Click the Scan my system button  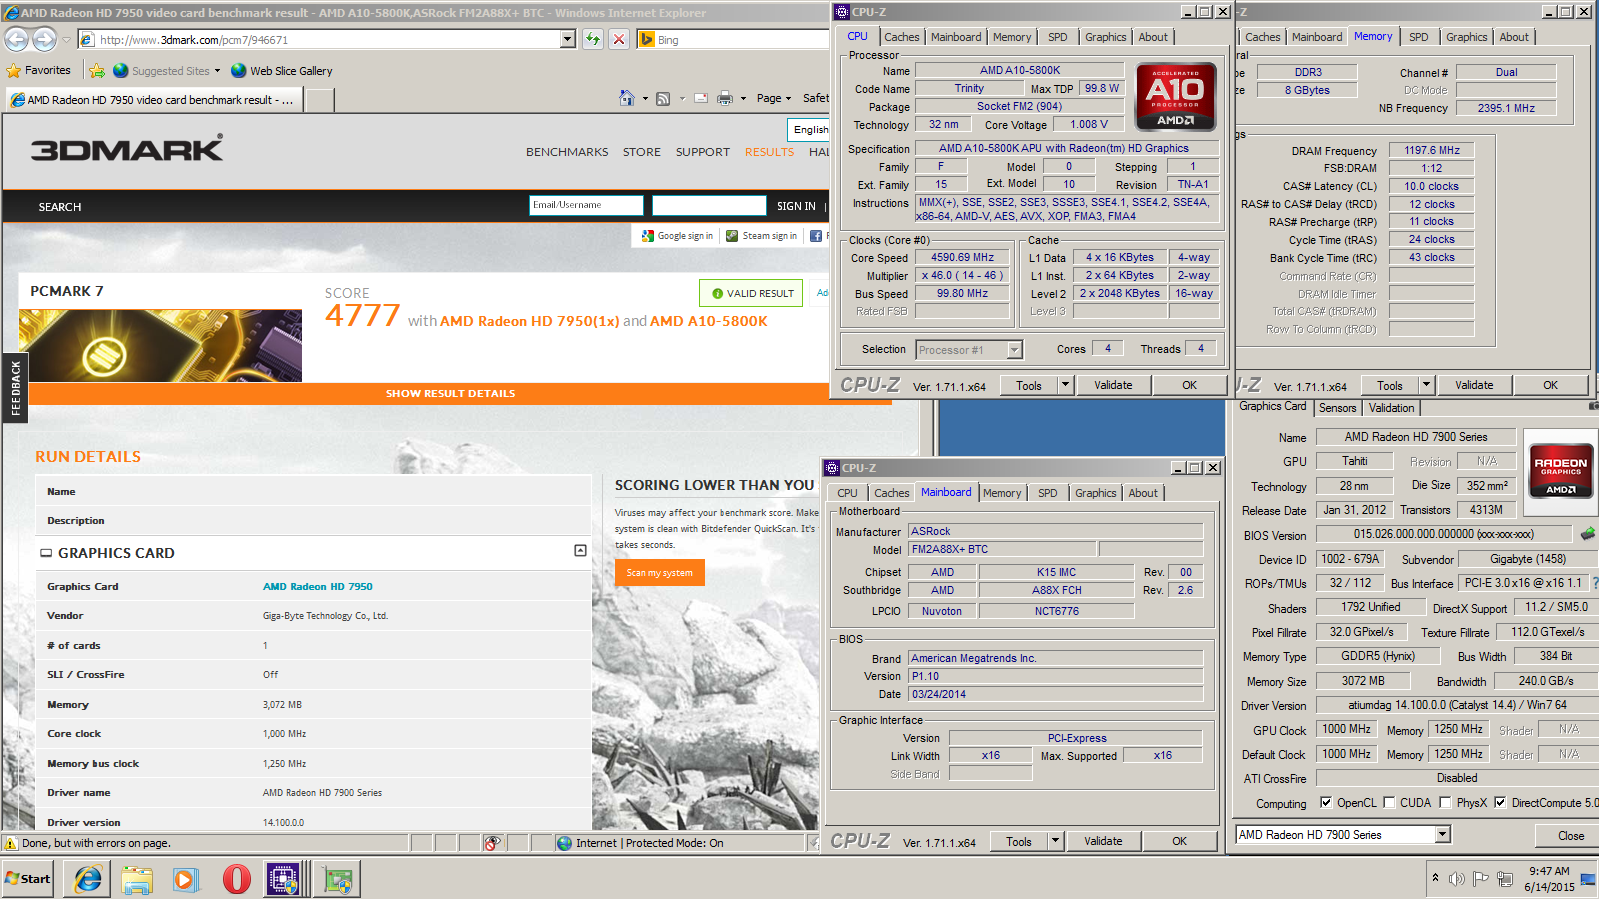click(660, 573)
